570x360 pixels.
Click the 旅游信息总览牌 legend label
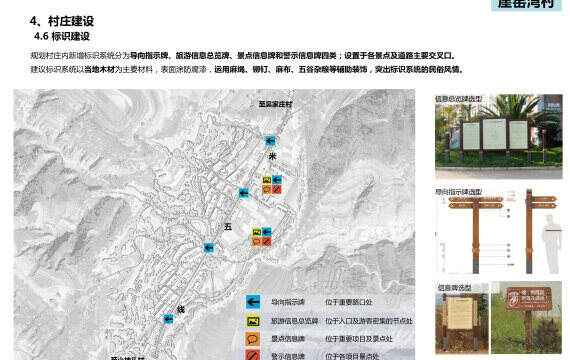click(x=294, y=321)
